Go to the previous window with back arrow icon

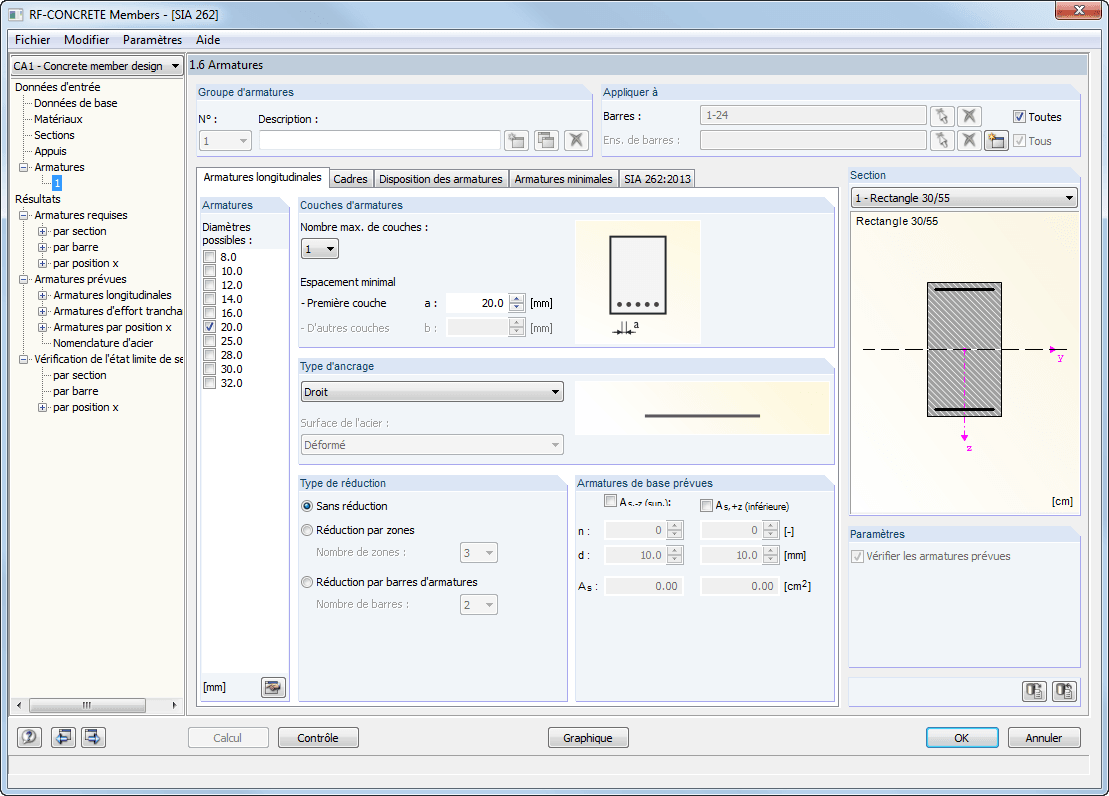pyautogui.click(x=63, y=737)
